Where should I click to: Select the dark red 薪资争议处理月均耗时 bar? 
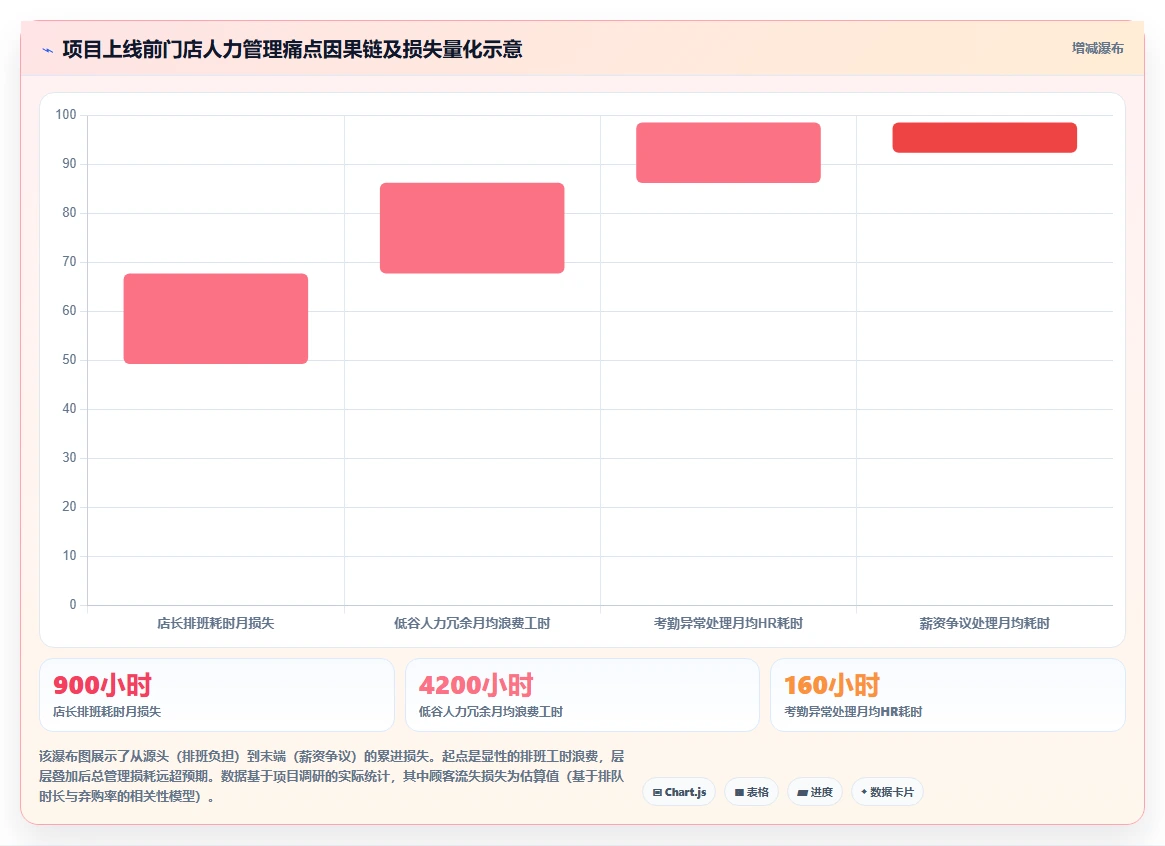click(984, 137)
